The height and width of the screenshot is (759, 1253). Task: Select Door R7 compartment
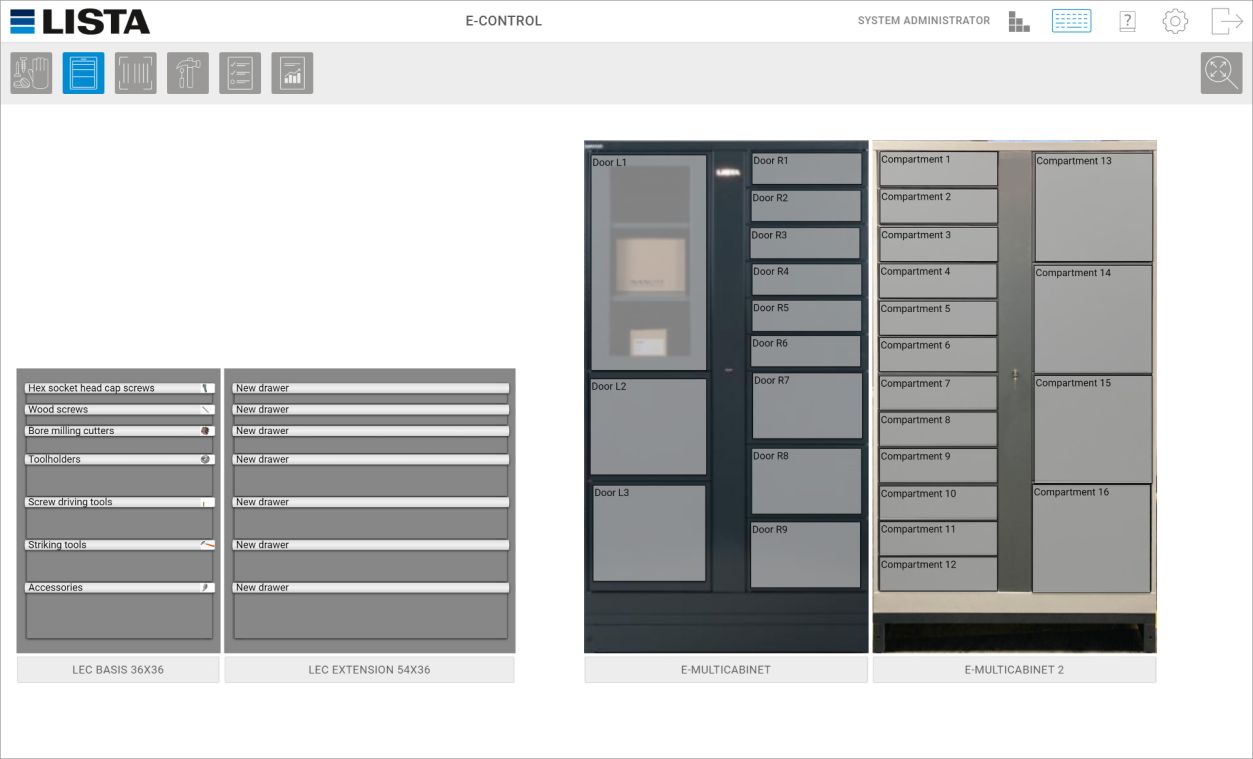point(806,406)
